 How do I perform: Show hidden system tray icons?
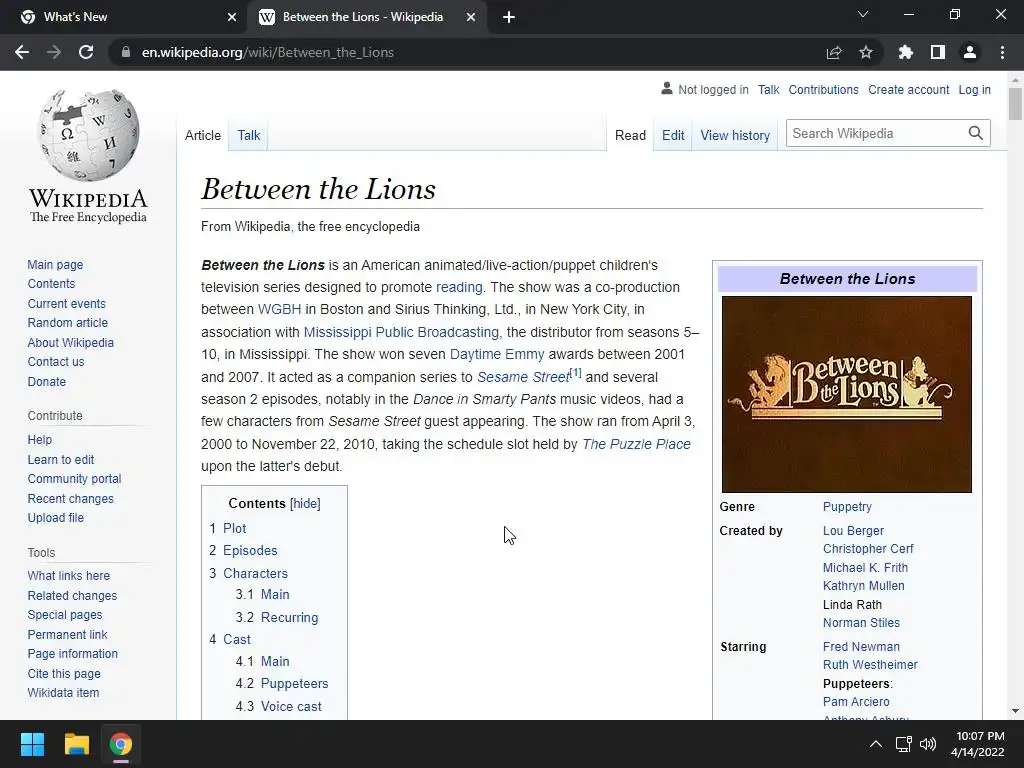pyautogui.click(x=876, y=744)
